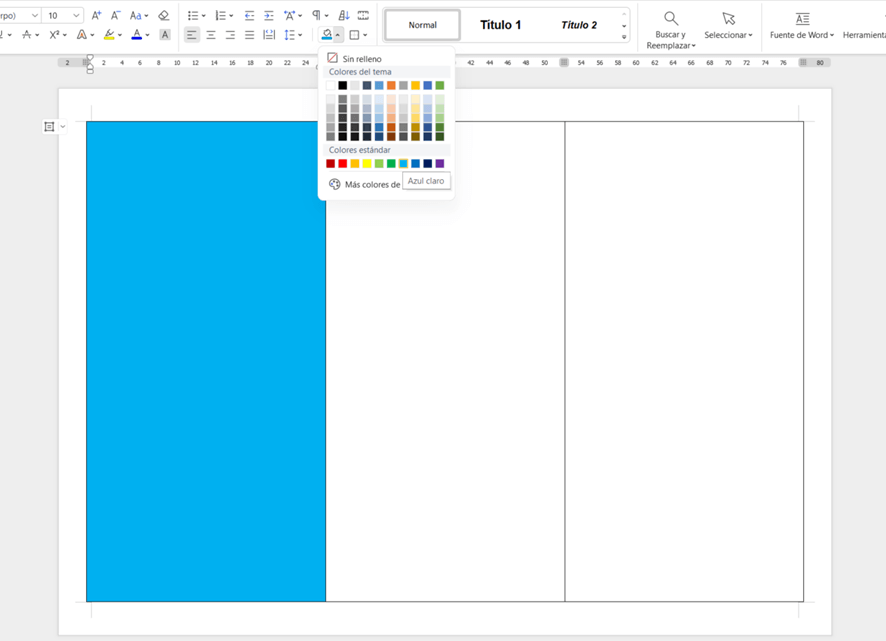Apply the Normal style
This screenshot has height=641, width=886.
pos(422,25)
